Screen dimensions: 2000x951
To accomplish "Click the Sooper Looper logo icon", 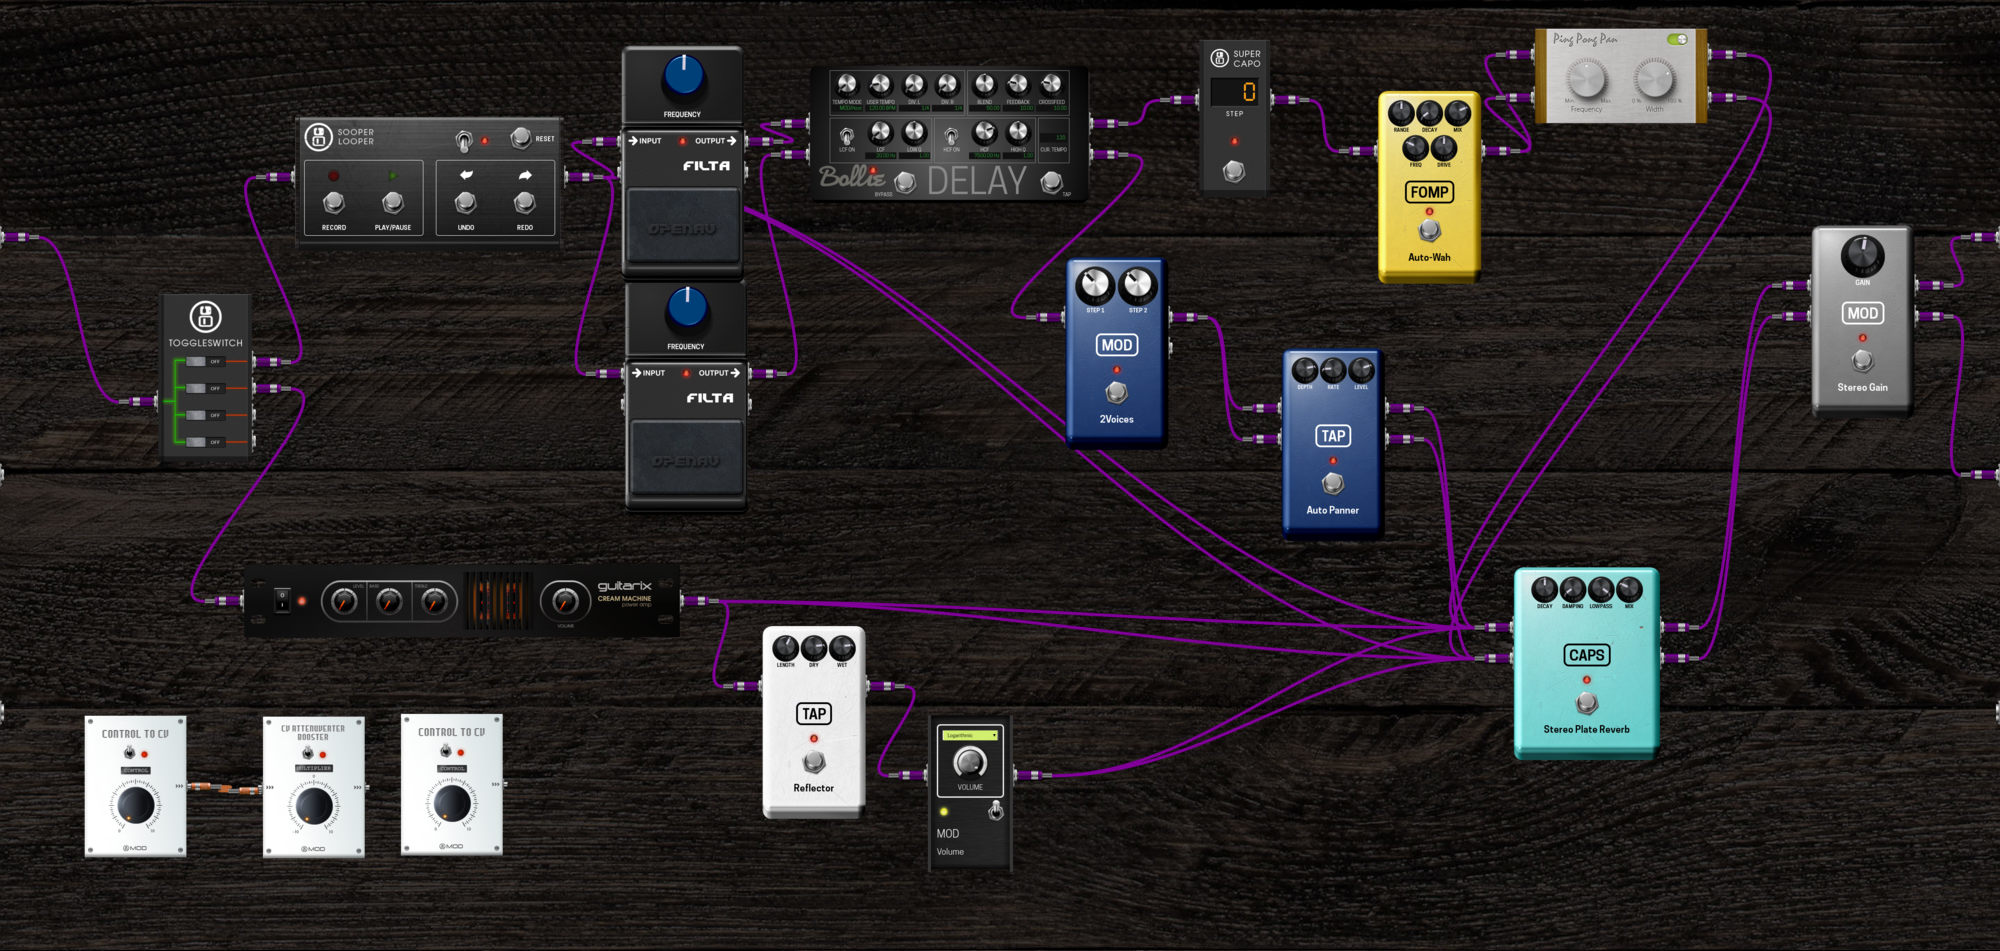I will [x=318, y=137].
